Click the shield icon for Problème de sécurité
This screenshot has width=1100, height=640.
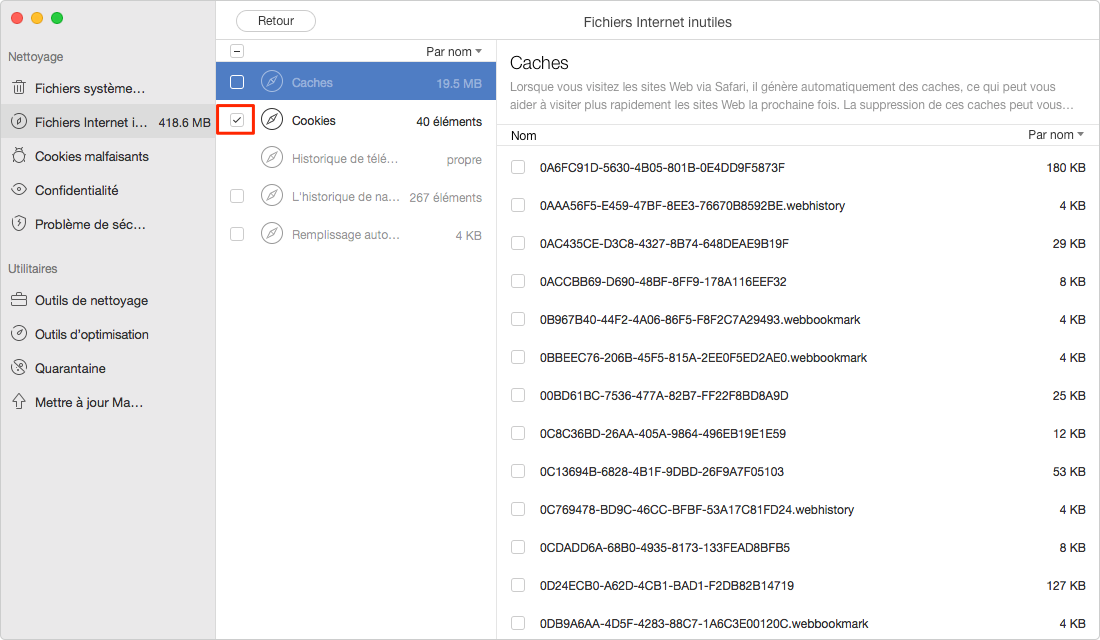coord(19,223)
